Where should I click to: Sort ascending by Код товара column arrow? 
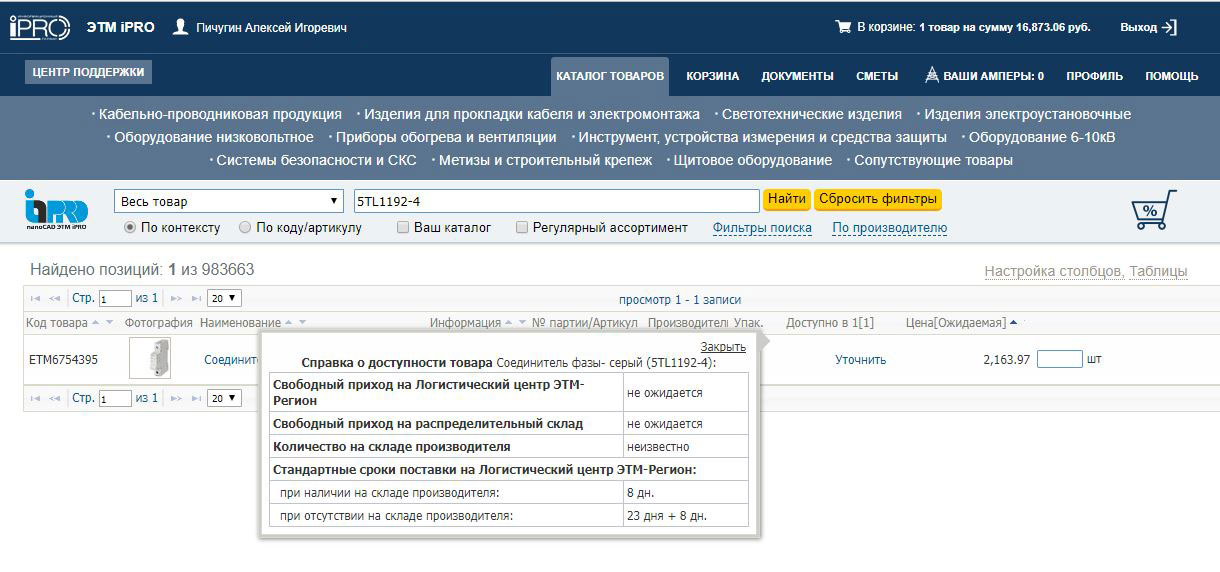click(96, 322)
